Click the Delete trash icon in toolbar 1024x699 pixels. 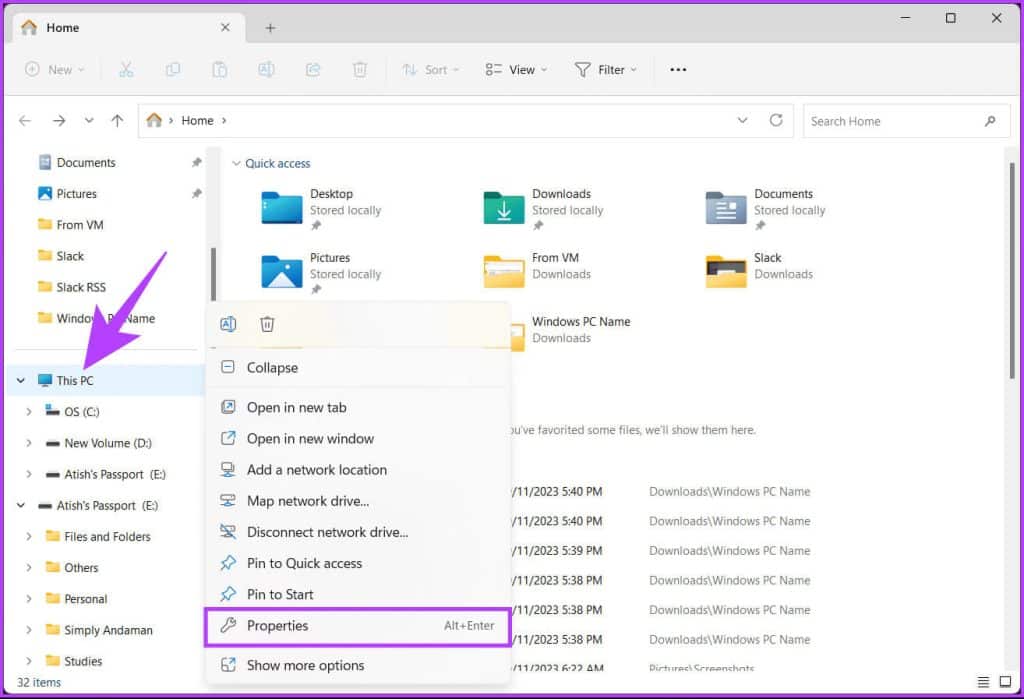point(360,70)
